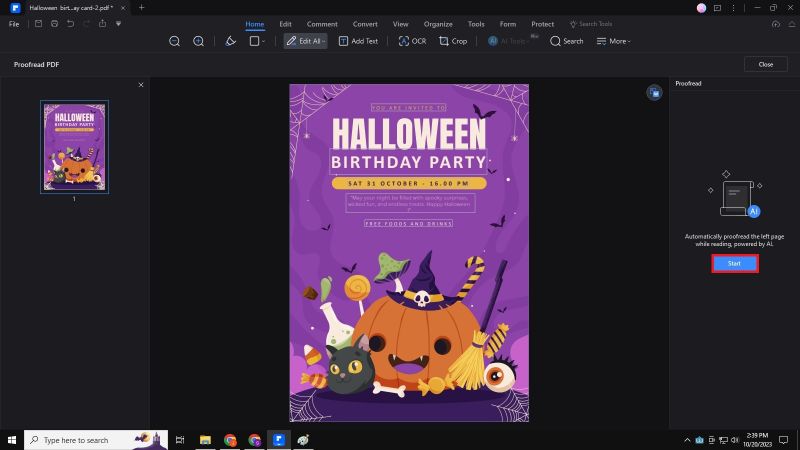The height and width of the screenshot is (450, 800).
Task: Open the More dropdown menu
Action: pos(615,41)
